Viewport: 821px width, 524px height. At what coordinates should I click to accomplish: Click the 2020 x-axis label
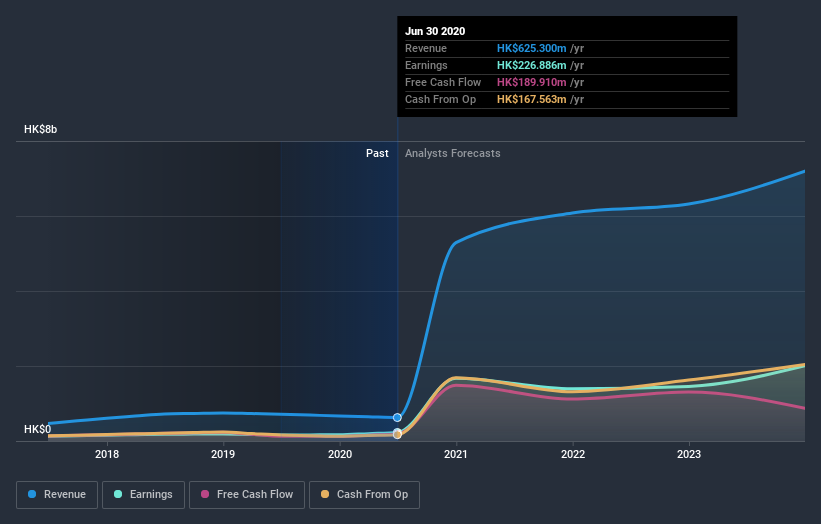340,454
